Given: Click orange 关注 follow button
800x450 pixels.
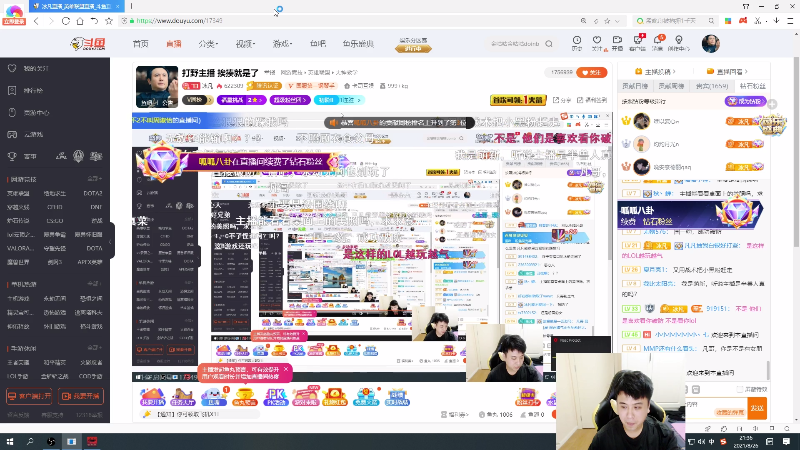Looking at the screenshot, I should (x=592, y=73).
